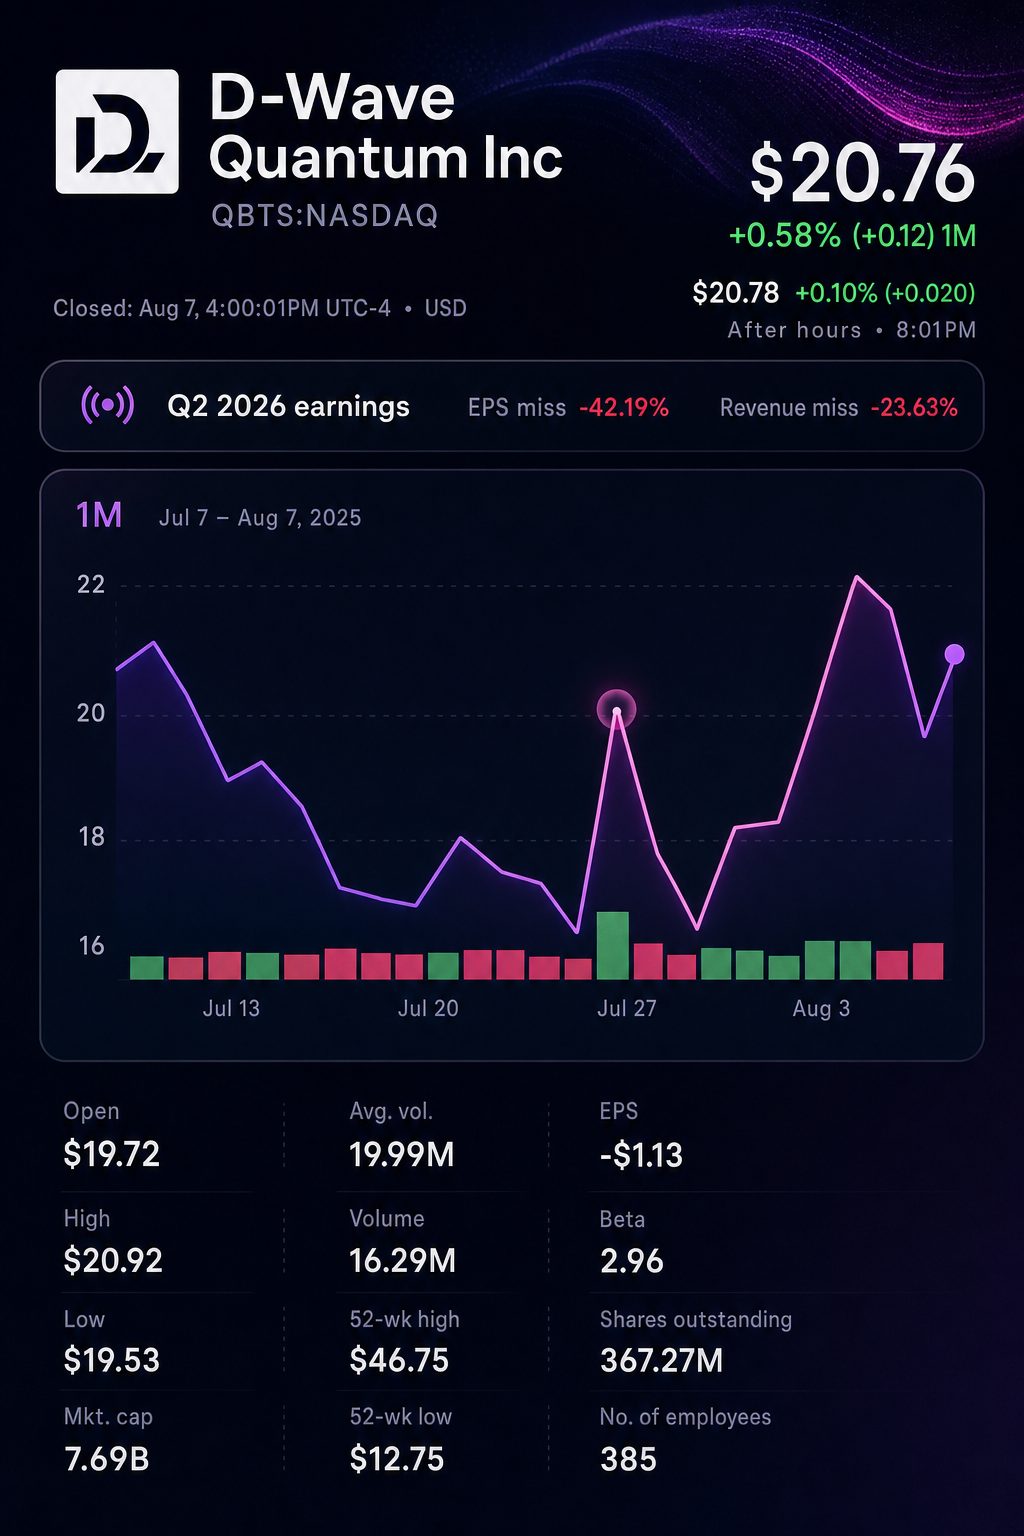
Task: Click the No. of employees value 385
Action: pyautogui.click(x=628, y=1460)
